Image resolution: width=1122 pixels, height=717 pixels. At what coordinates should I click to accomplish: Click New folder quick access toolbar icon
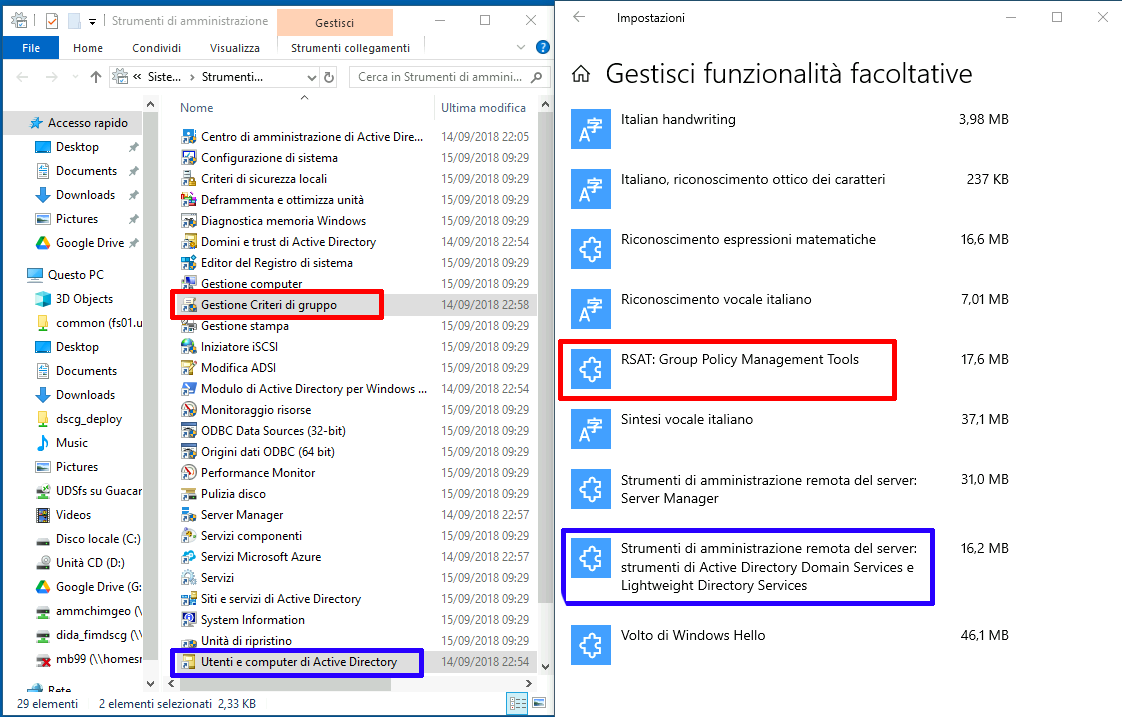pyautogui.click(x=74, y=21)
